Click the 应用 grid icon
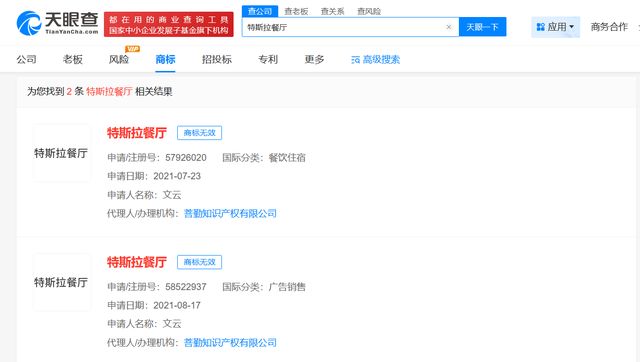This screenshot has height=362, width=640. click(540, 27)
